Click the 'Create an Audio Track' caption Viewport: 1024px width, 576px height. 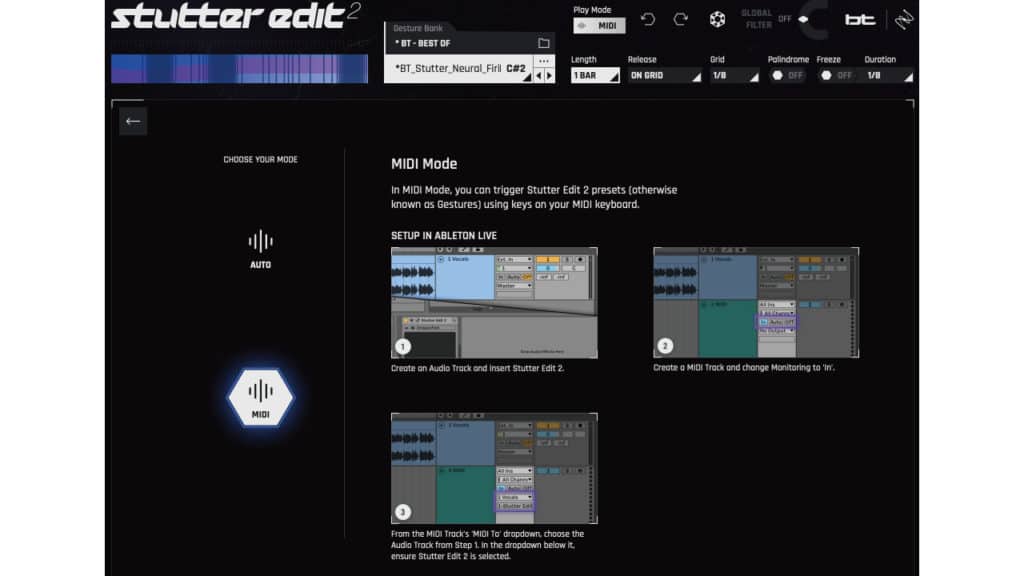click(x=477, y=368)
